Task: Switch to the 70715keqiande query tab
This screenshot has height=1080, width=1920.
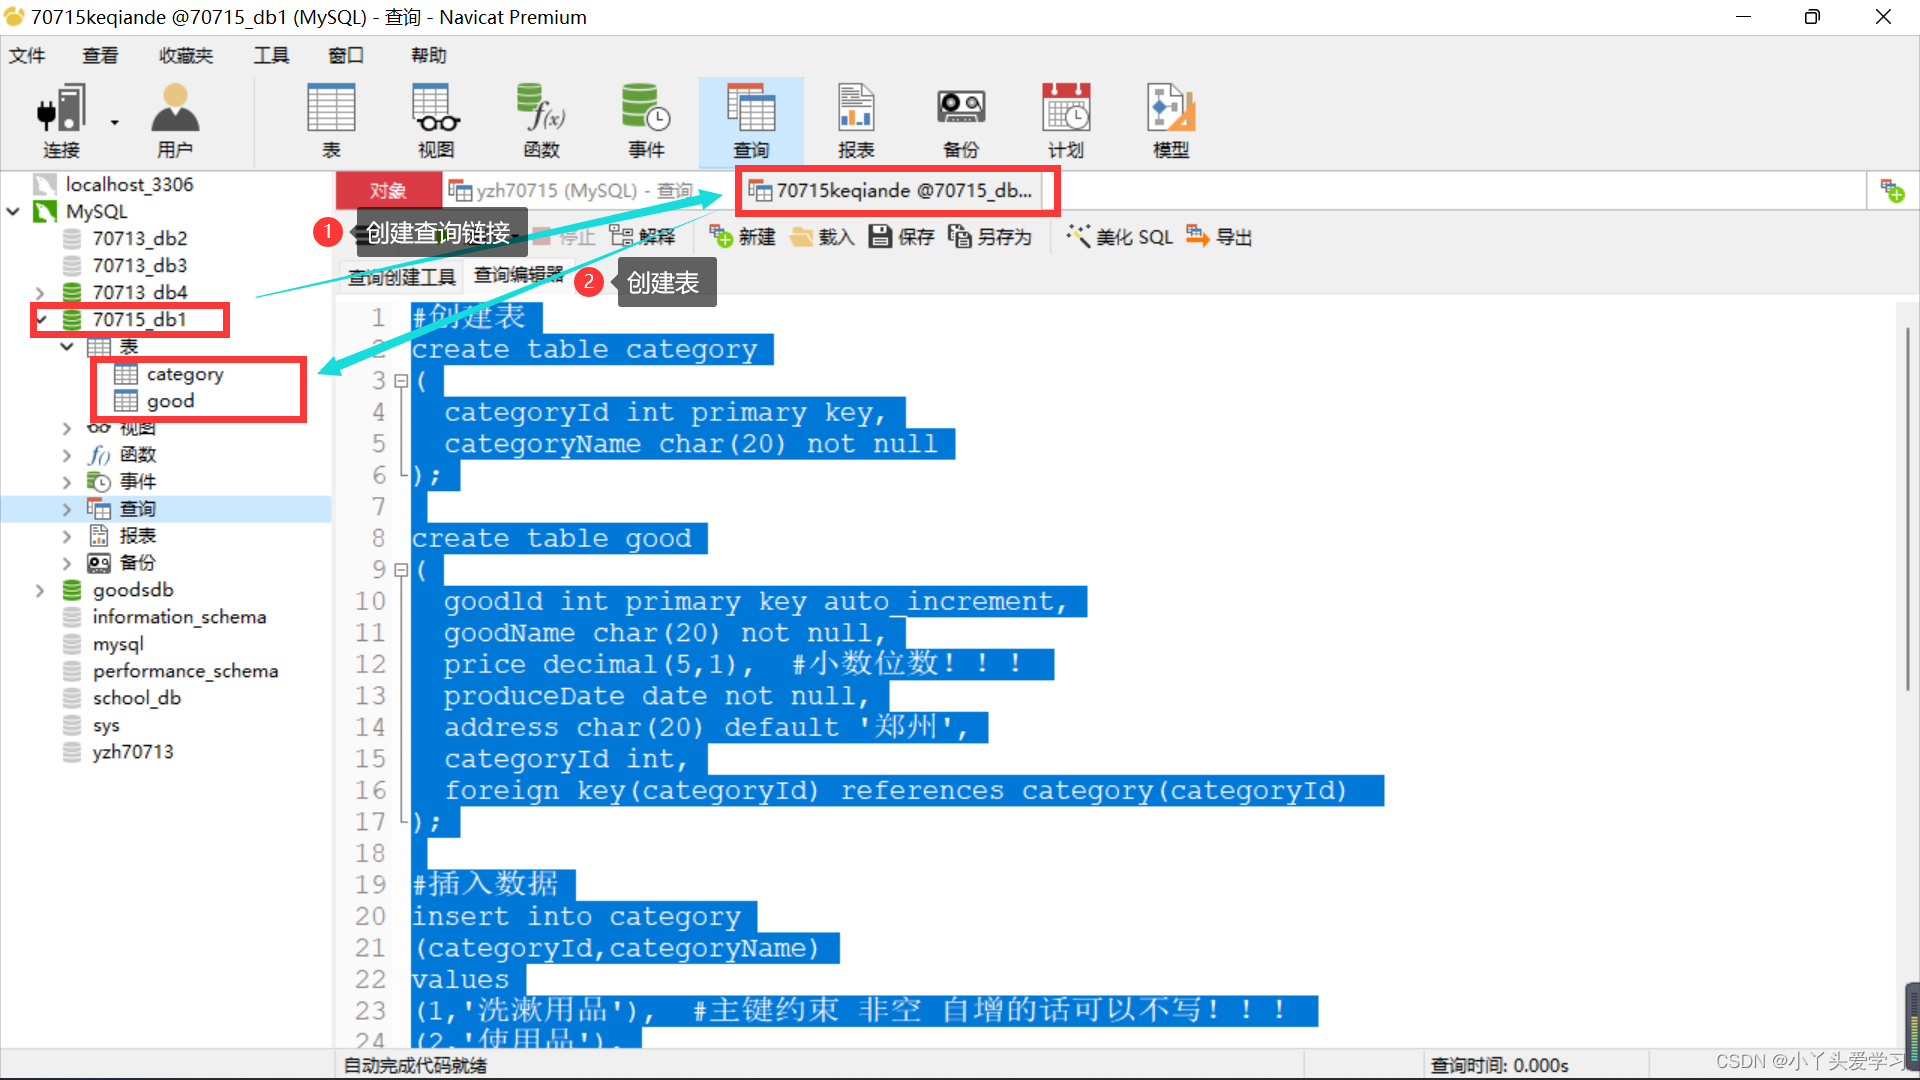Action: 891,191
